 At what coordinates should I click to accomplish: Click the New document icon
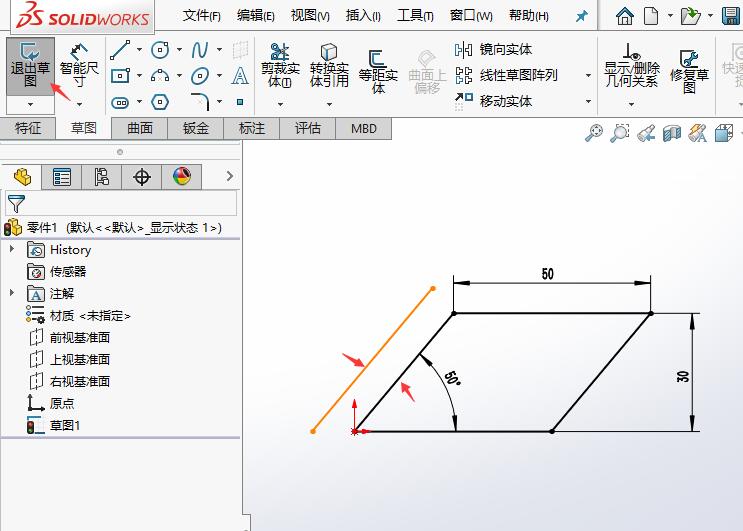click(651, 16)
